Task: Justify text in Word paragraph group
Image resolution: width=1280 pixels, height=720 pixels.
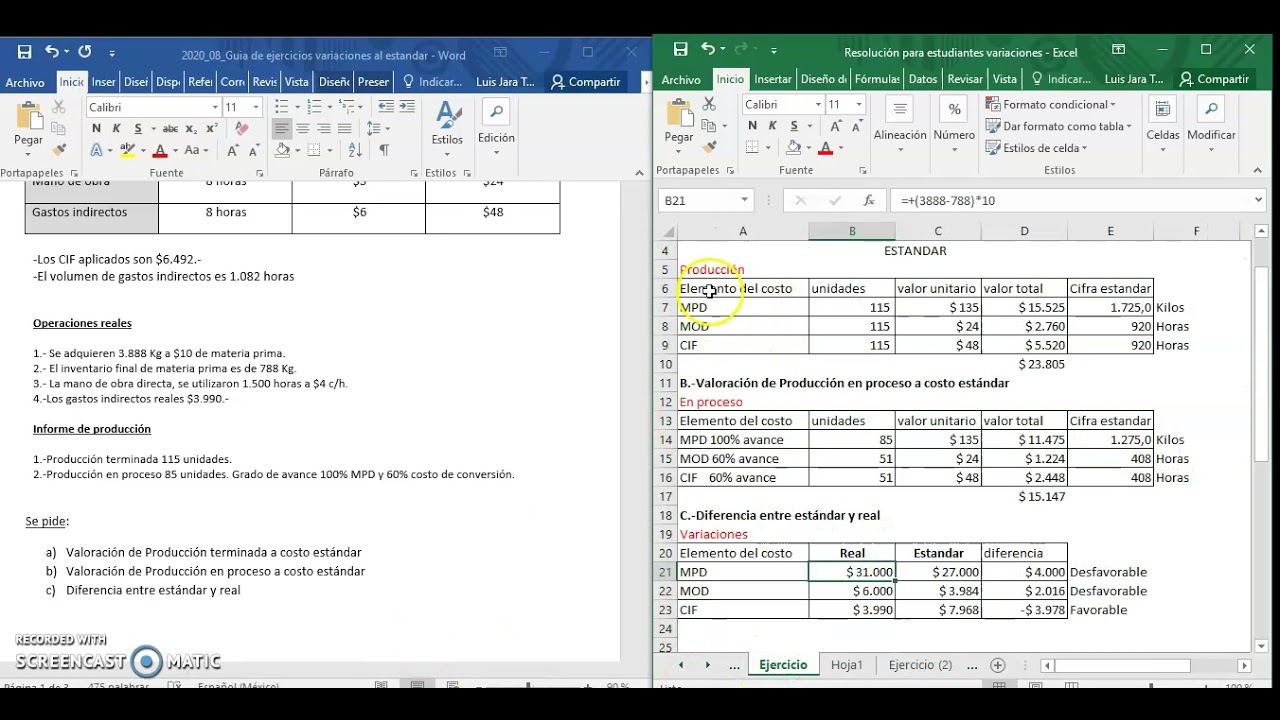Action: click(345, 128)
